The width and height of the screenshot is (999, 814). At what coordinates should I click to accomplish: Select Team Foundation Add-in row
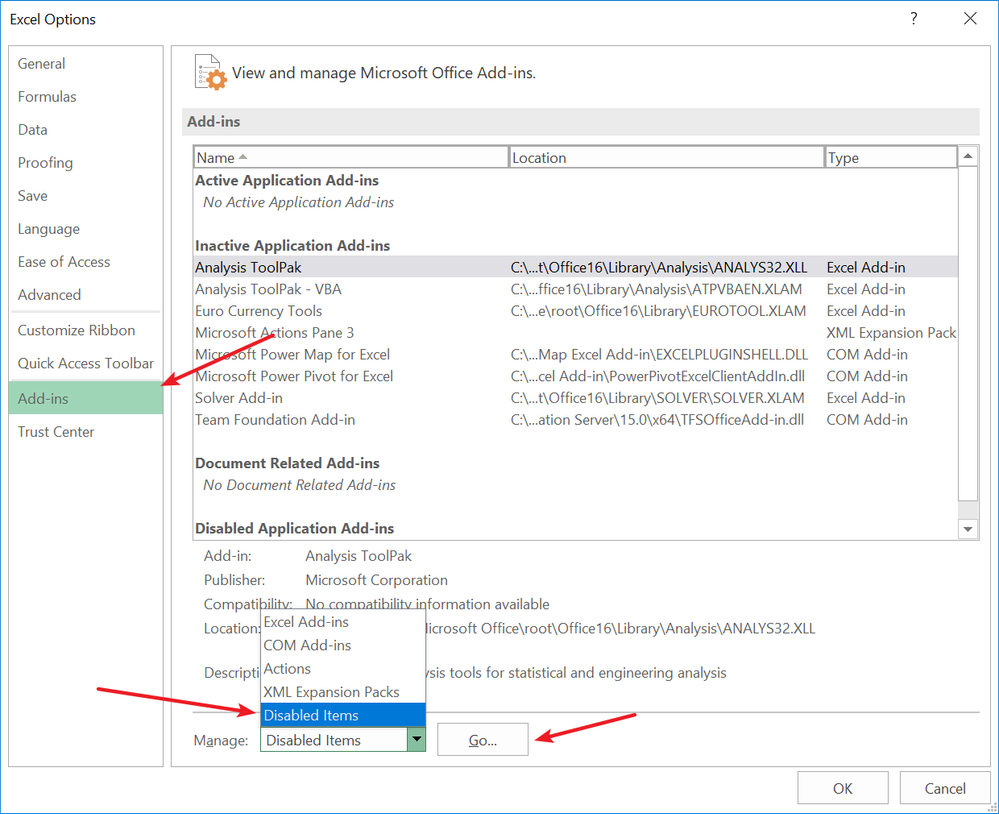point(575,420)
